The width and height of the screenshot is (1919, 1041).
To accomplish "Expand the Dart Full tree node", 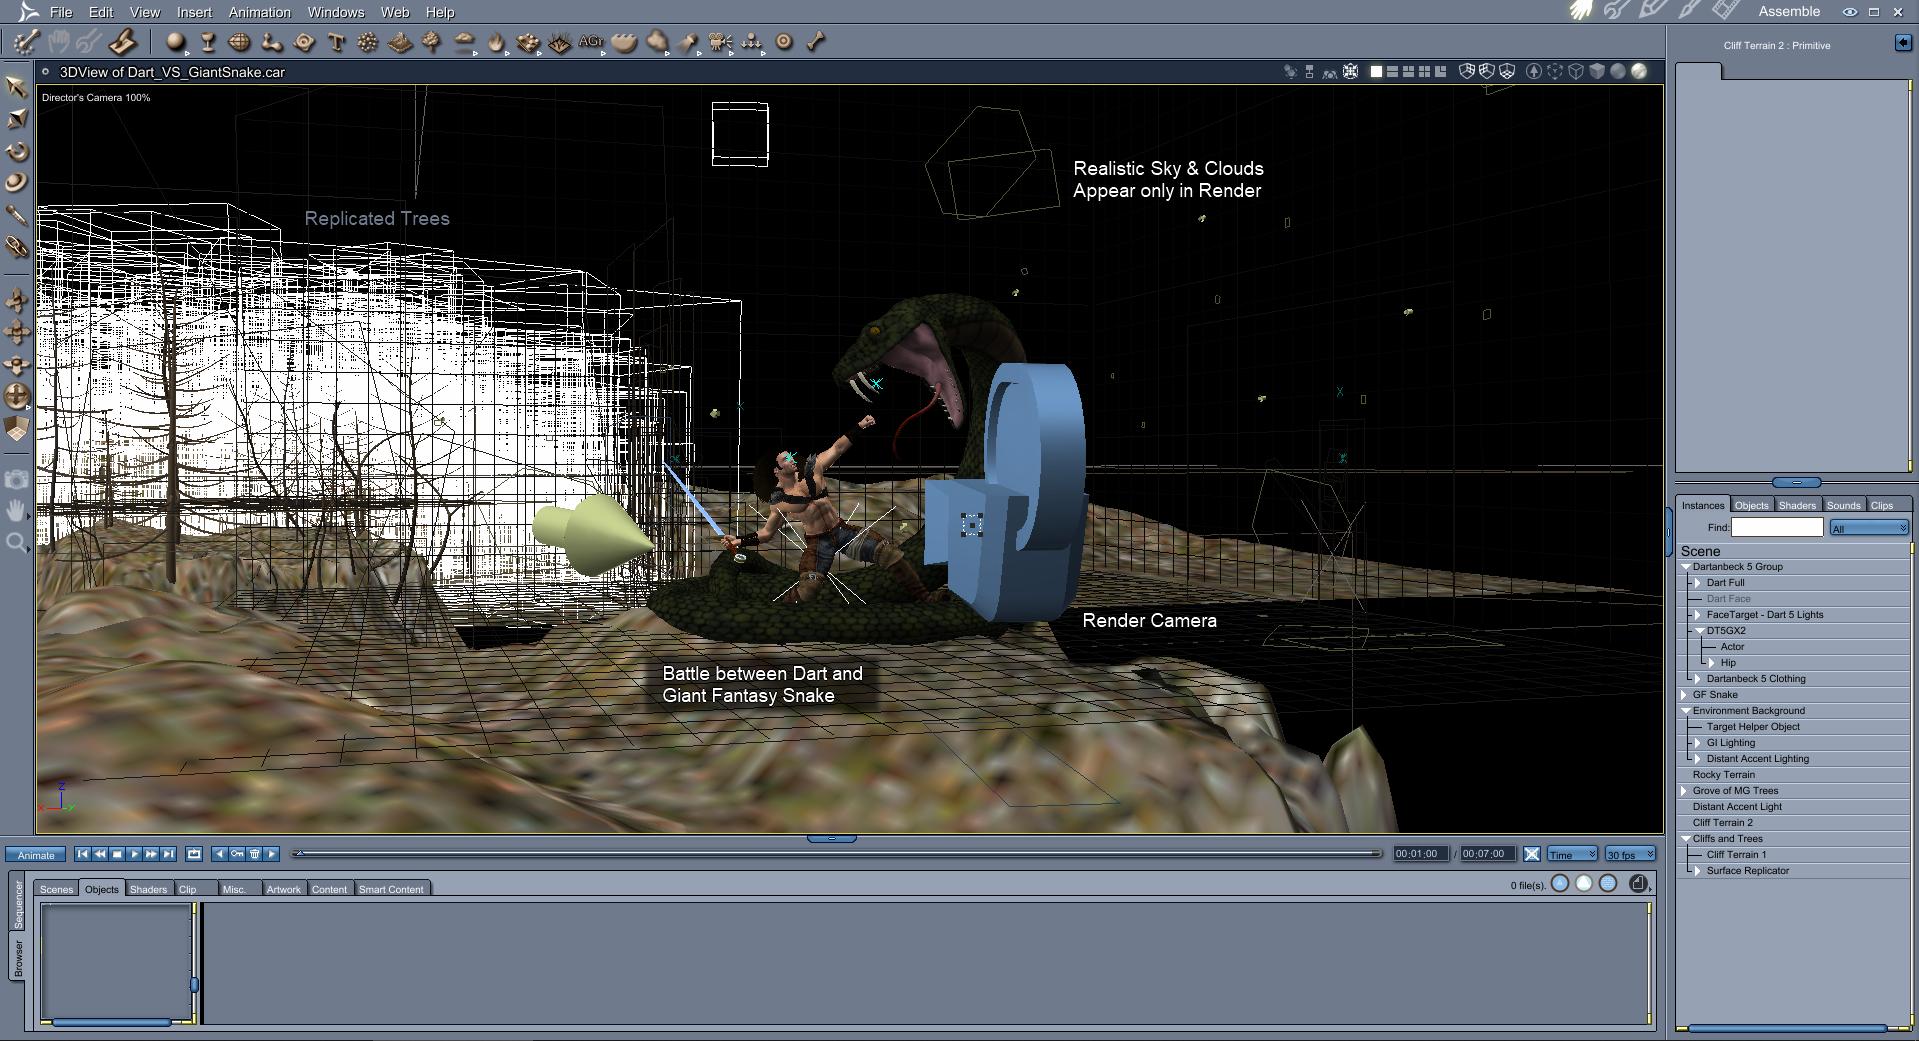I will (1697, 583).
